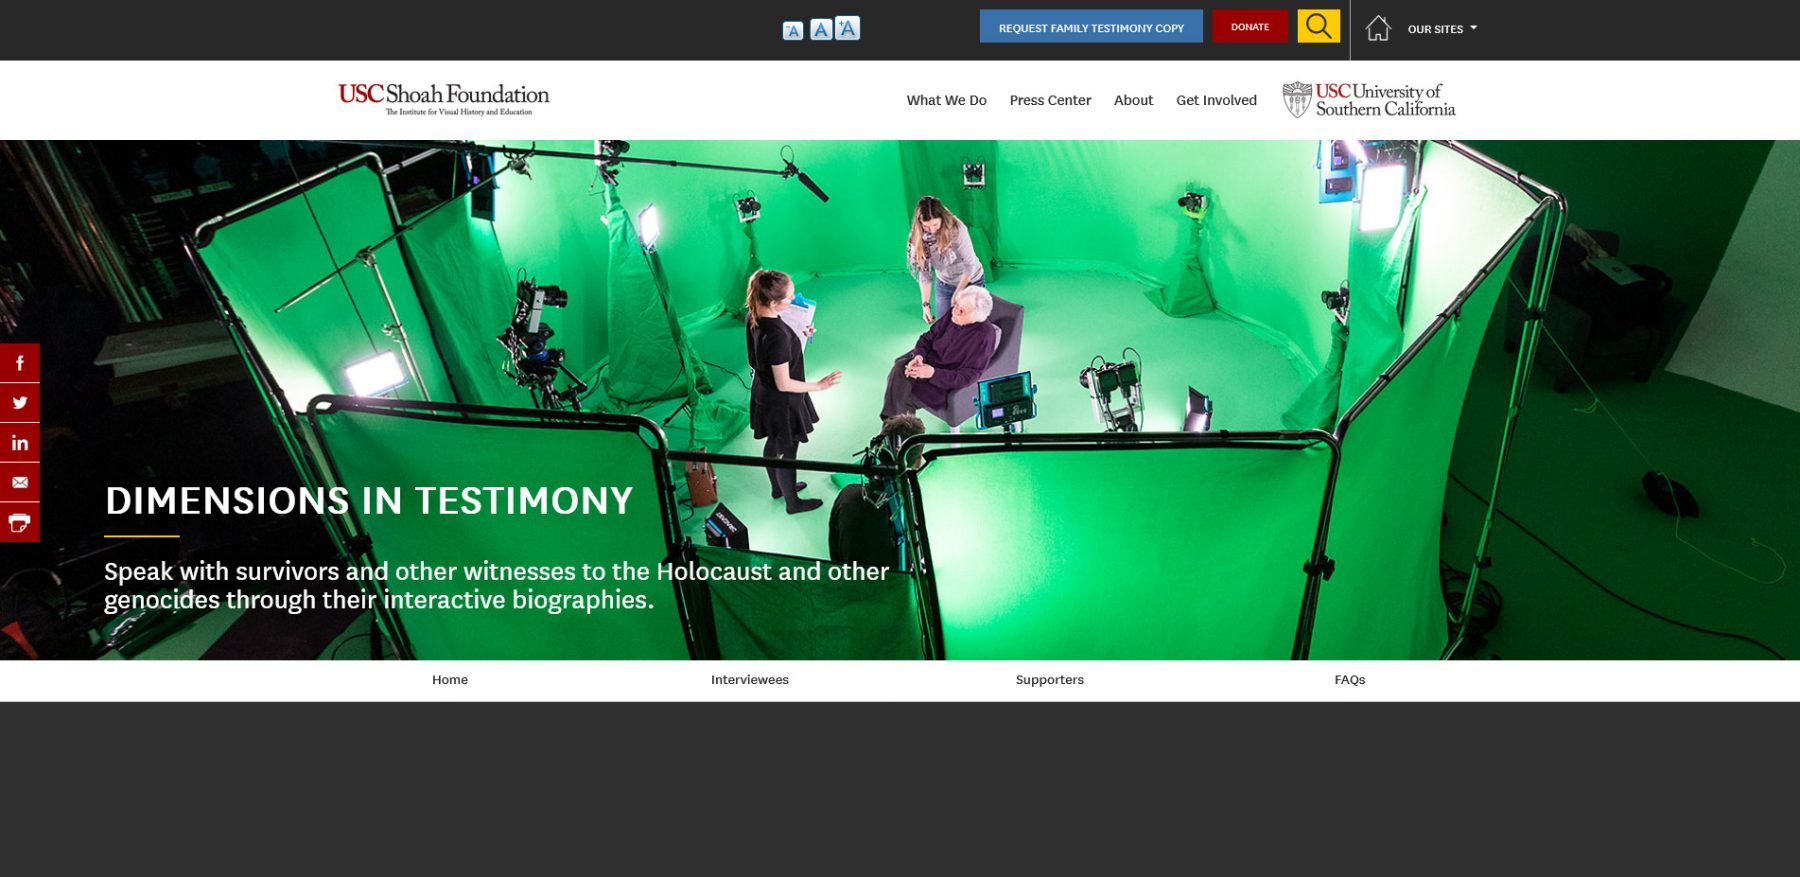Expand the Our Sites dropdown

point(1442,29)
